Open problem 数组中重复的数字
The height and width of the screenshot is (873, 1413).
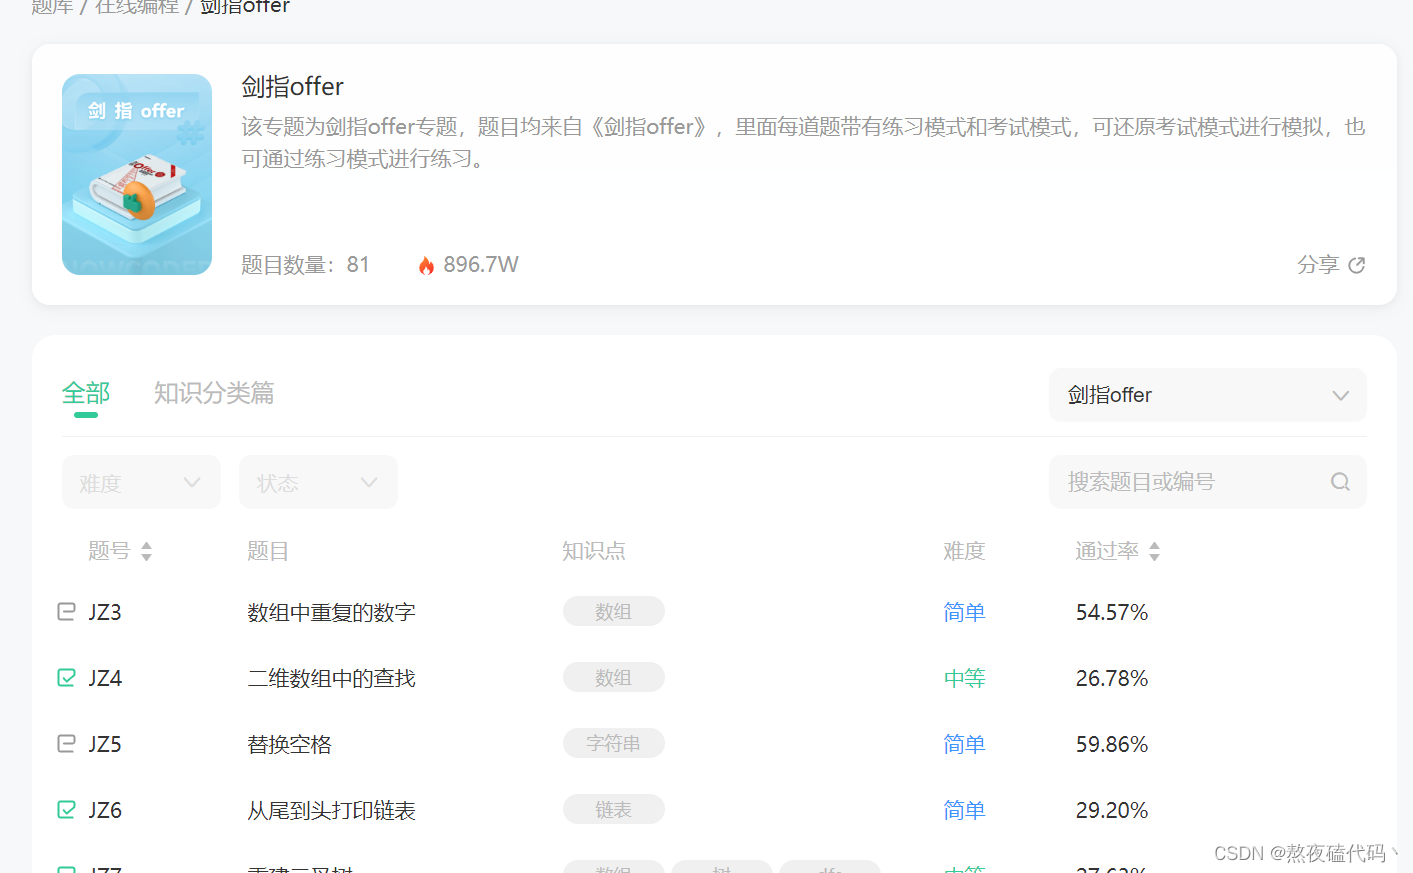[x=331, y=612]
